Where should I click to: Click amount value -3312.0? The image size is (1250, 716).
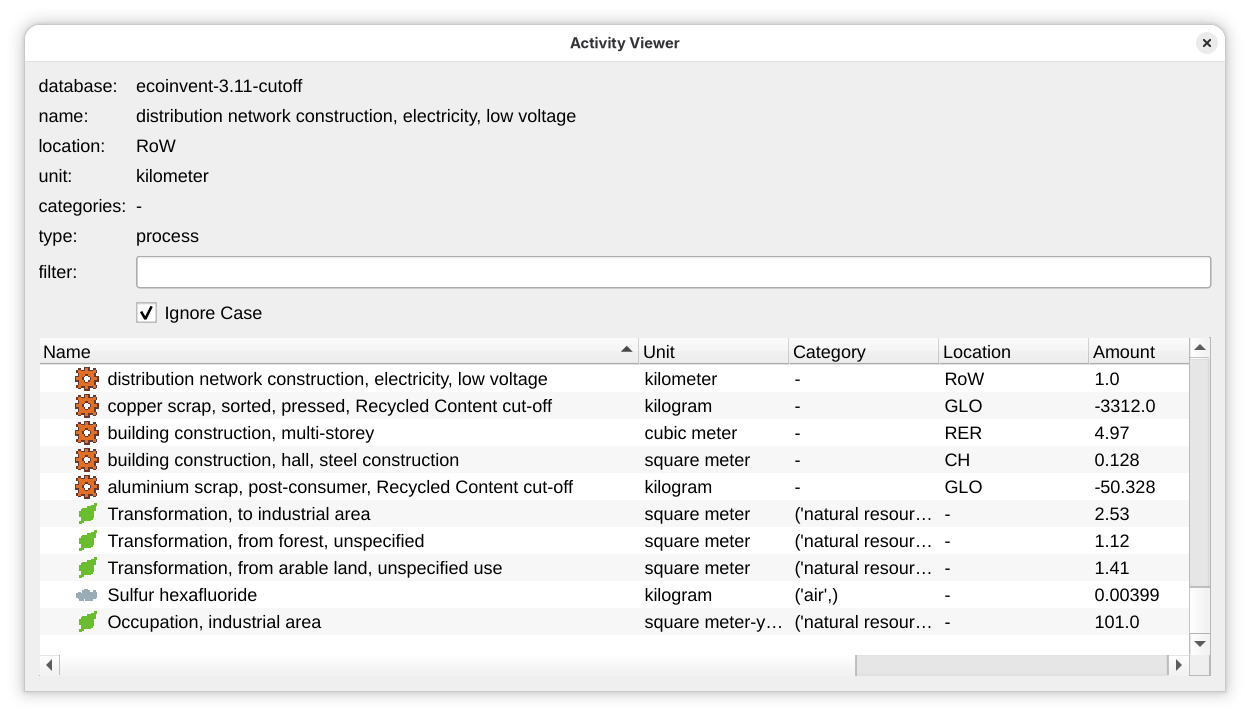(x=1125, y=406)
